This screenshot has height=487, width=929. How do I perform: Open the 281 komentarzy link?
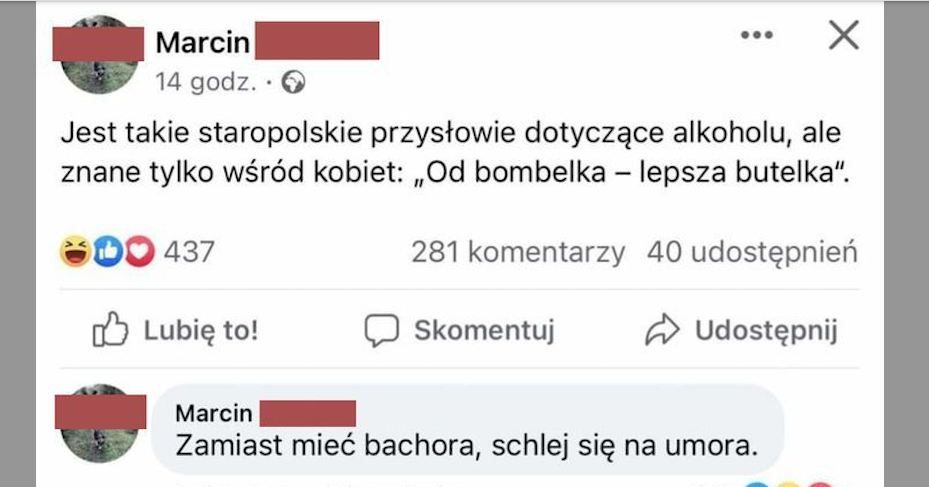click(x=518, y=252)
